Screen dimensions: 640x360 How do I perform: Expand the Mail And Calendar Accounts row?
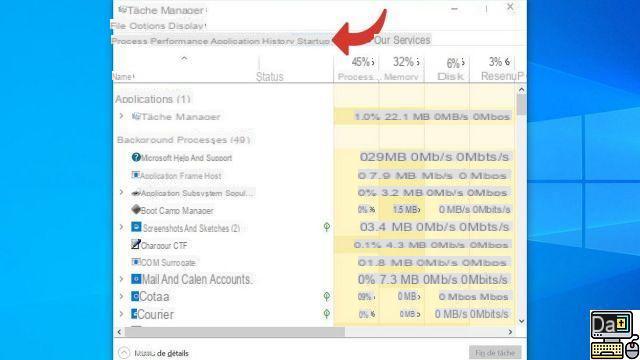[x=121, y=279]
